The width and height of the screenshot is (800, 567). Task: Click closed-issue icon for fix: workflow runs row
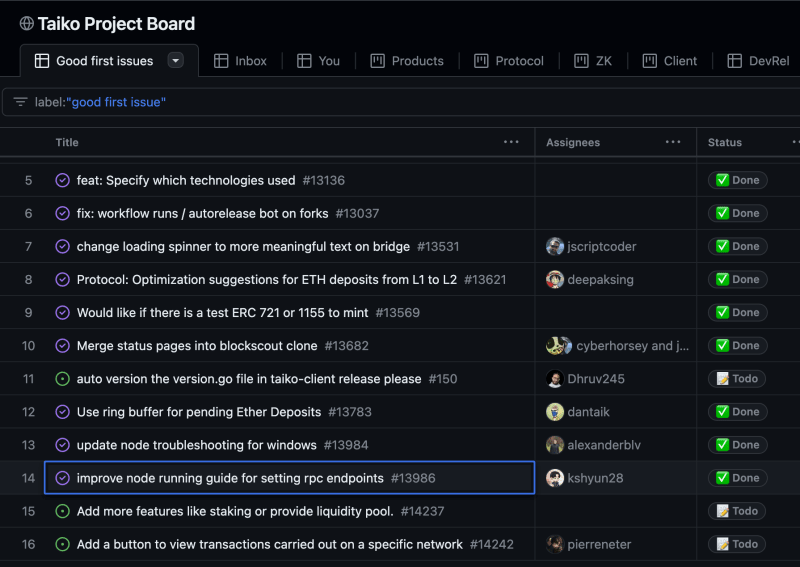pyautogui.click(x=62, y=213)
